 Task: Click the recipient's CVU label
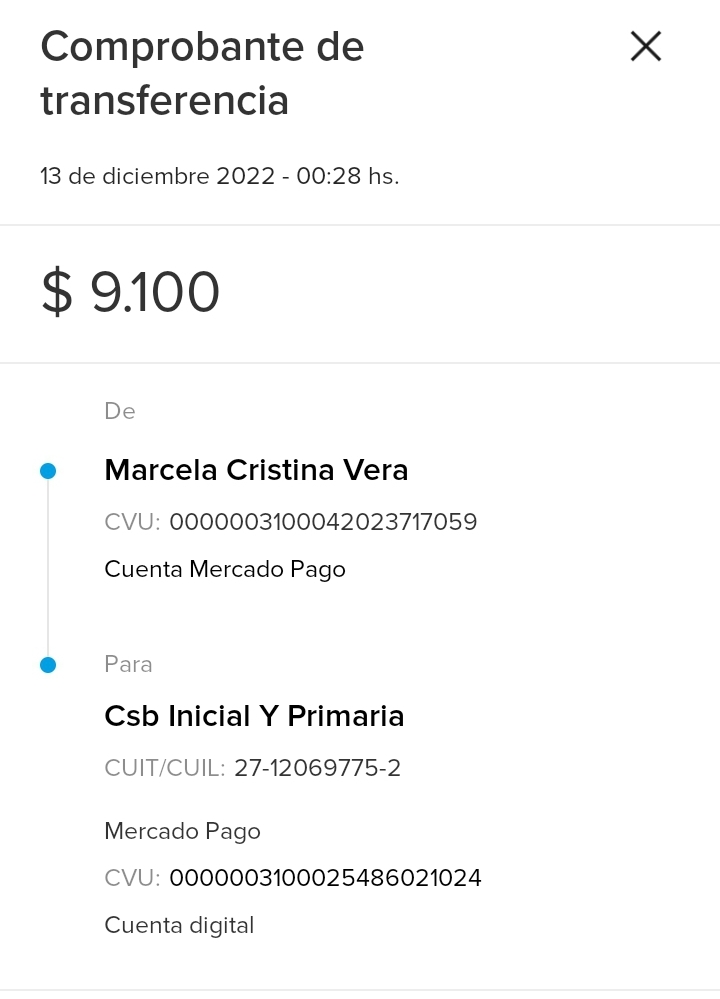[132, 878]
